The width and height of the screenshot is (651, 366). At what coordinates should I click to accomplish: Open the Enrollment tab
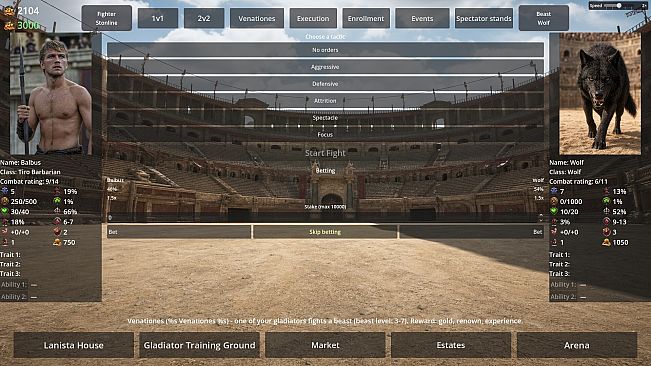(x=366, y=18)
